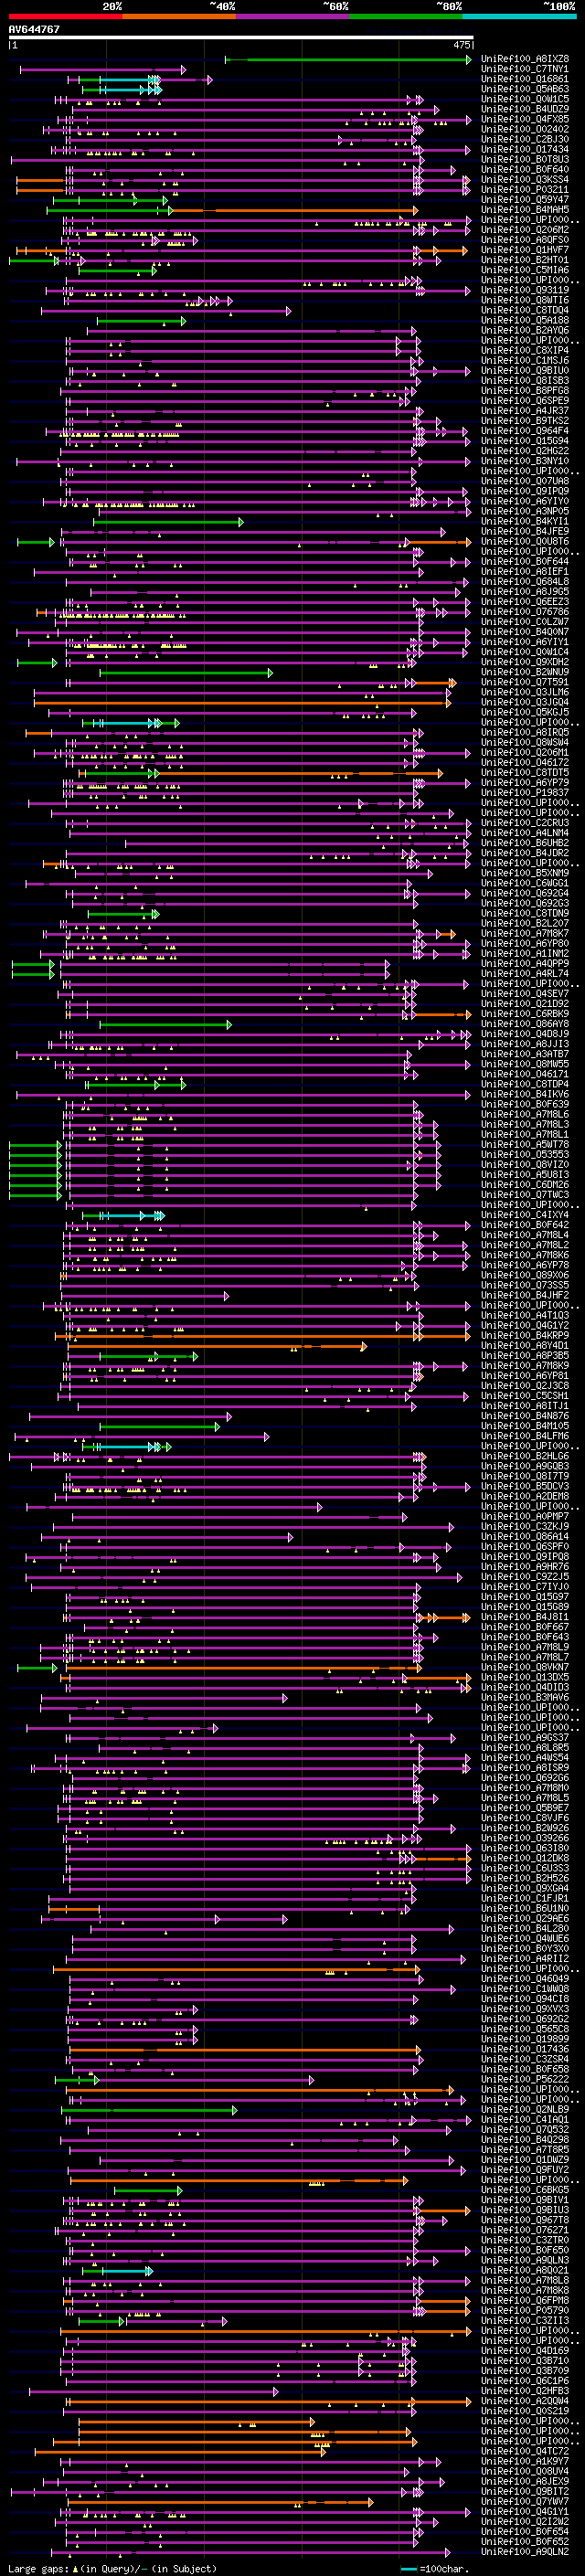Viewport: 585px width, 2576px height.
Task: Click hit label UniRef100_Q59Y47
Action: pyautogui.click(x=525, y=199)
